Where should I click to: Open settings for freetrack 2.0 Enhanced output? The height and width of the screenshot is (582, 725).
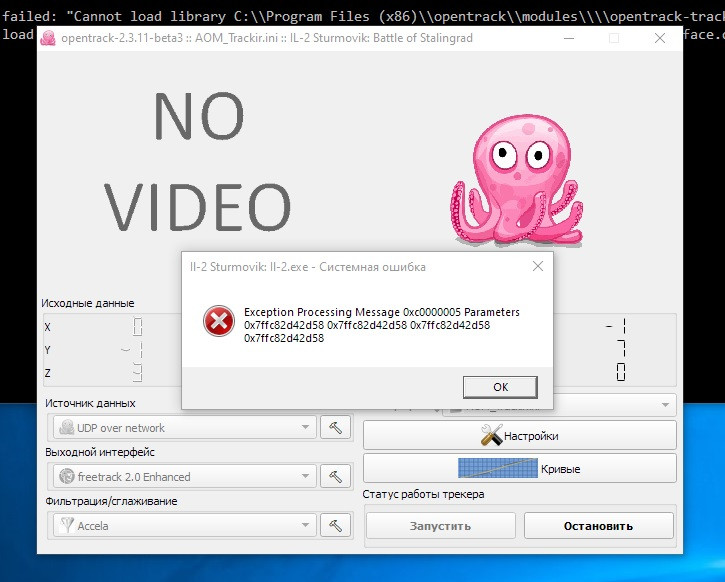click(335, 476)
